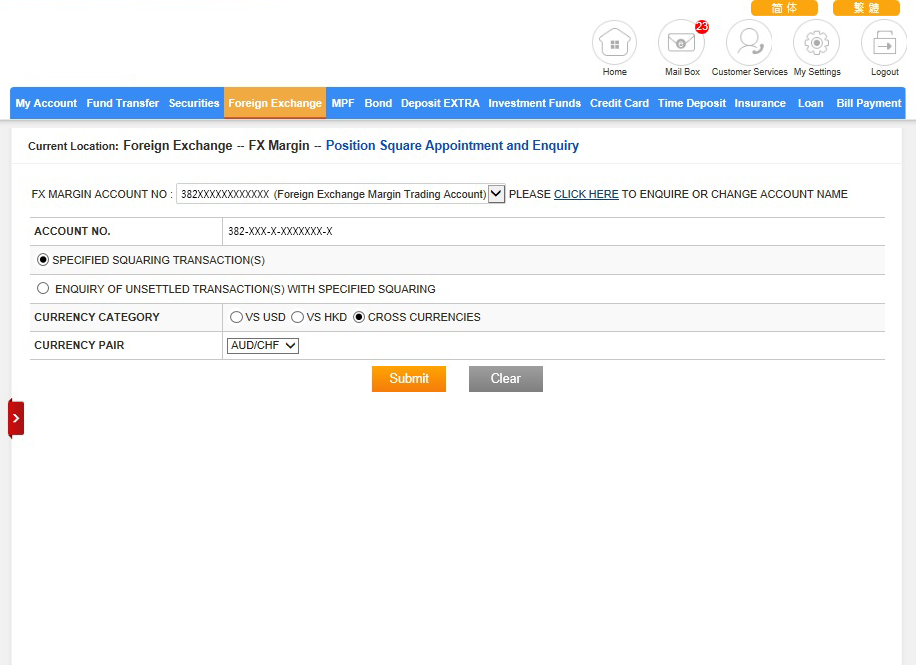The image size is (916, 665).
Task: Open the Fund Transfer menu
Action: coord(122,103)
